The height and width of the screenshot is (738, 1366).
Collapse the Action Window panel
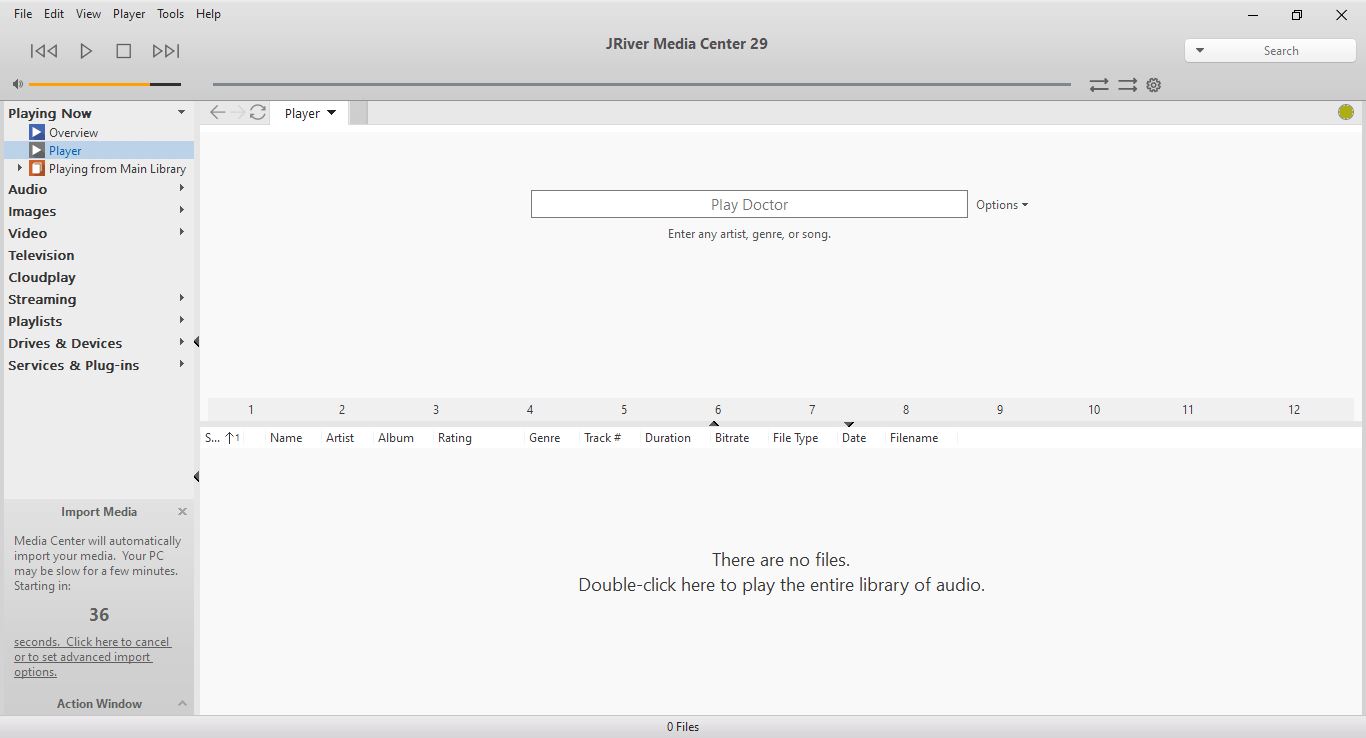click(x=182, y=704)
